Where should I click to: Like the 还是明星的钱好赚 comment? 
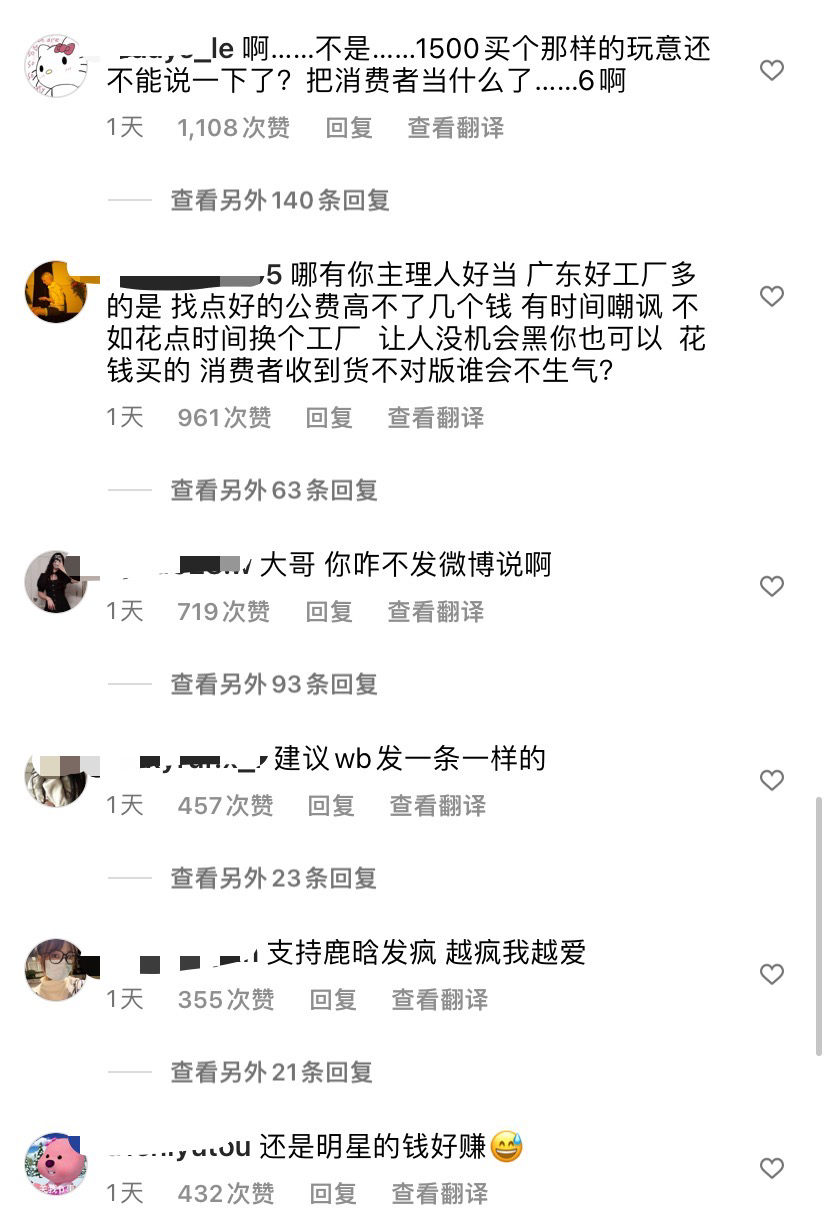(771, 1168)
